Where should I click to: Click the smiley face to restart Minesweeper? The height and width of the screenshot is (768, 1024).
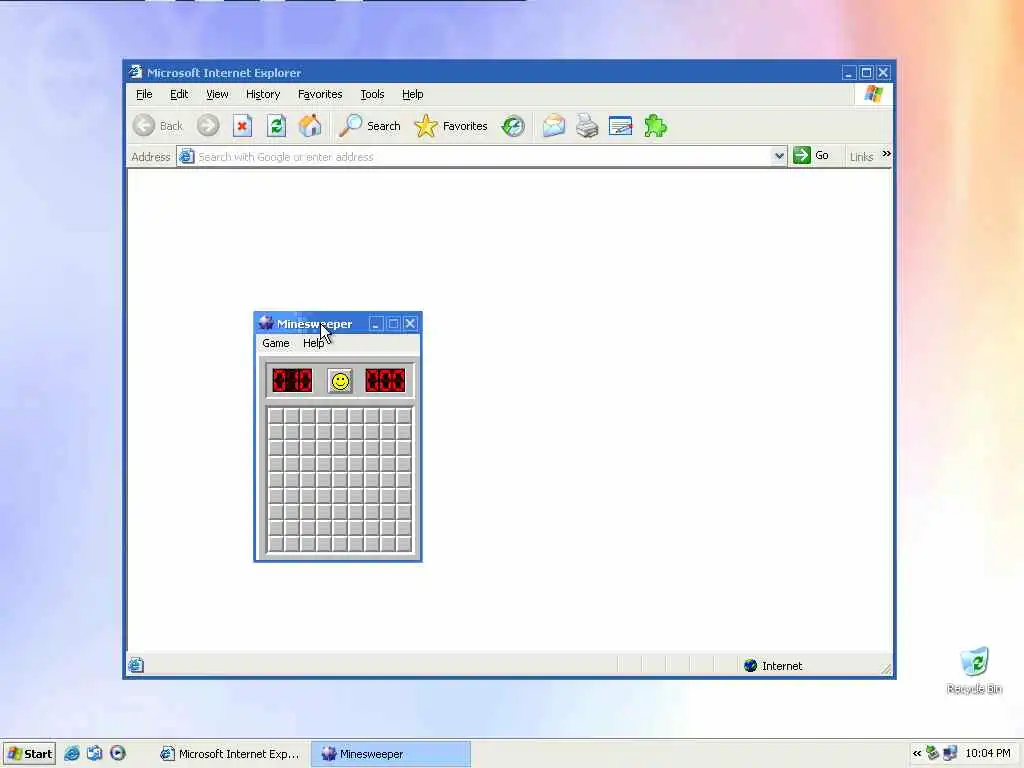pos(340,381)
